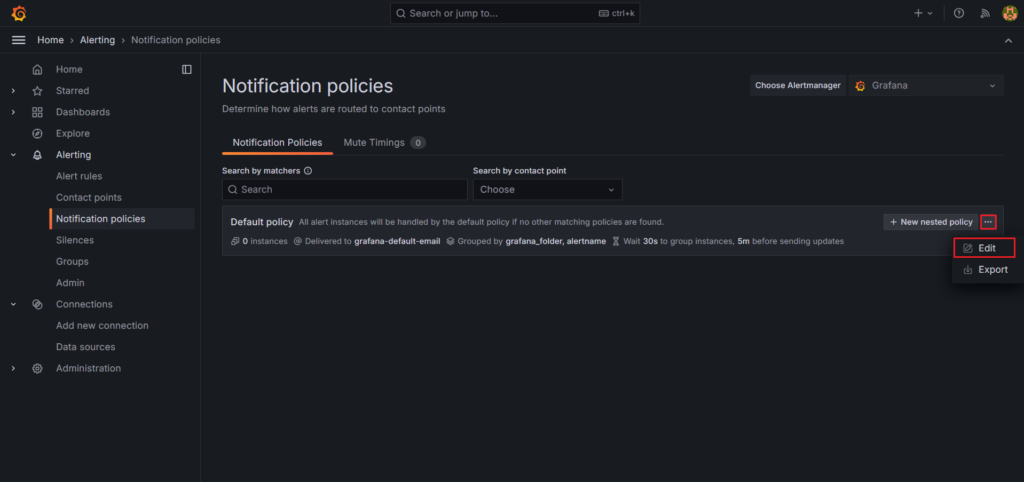Viewport: 1024px width, 482px height.
Task: Switch to the Mute Timings tab
Action: pyautogui.click(x=384, y=143)
